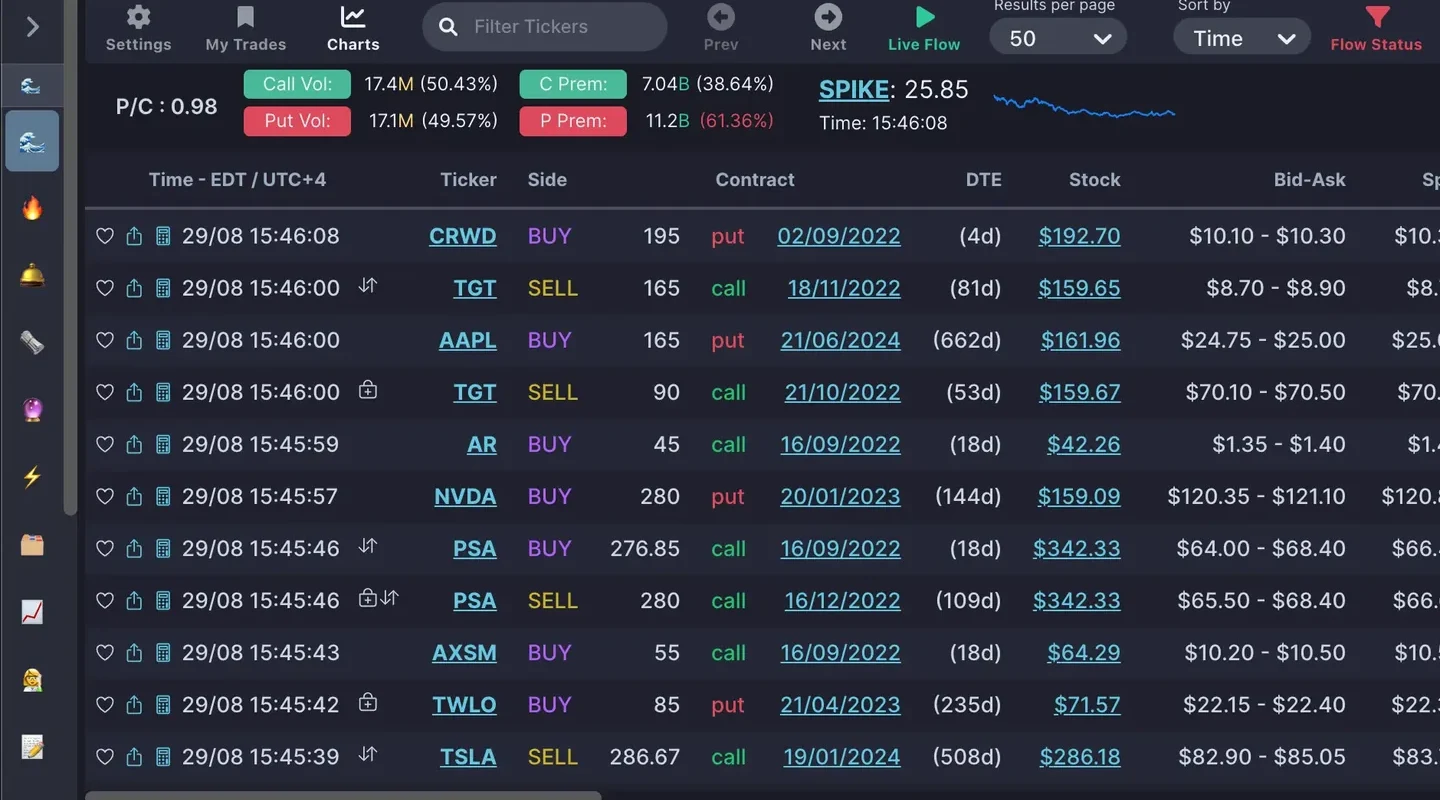Toggle the Call Vol filter
The height and width of the screenshot is (800, 1440).
[297, 84]
